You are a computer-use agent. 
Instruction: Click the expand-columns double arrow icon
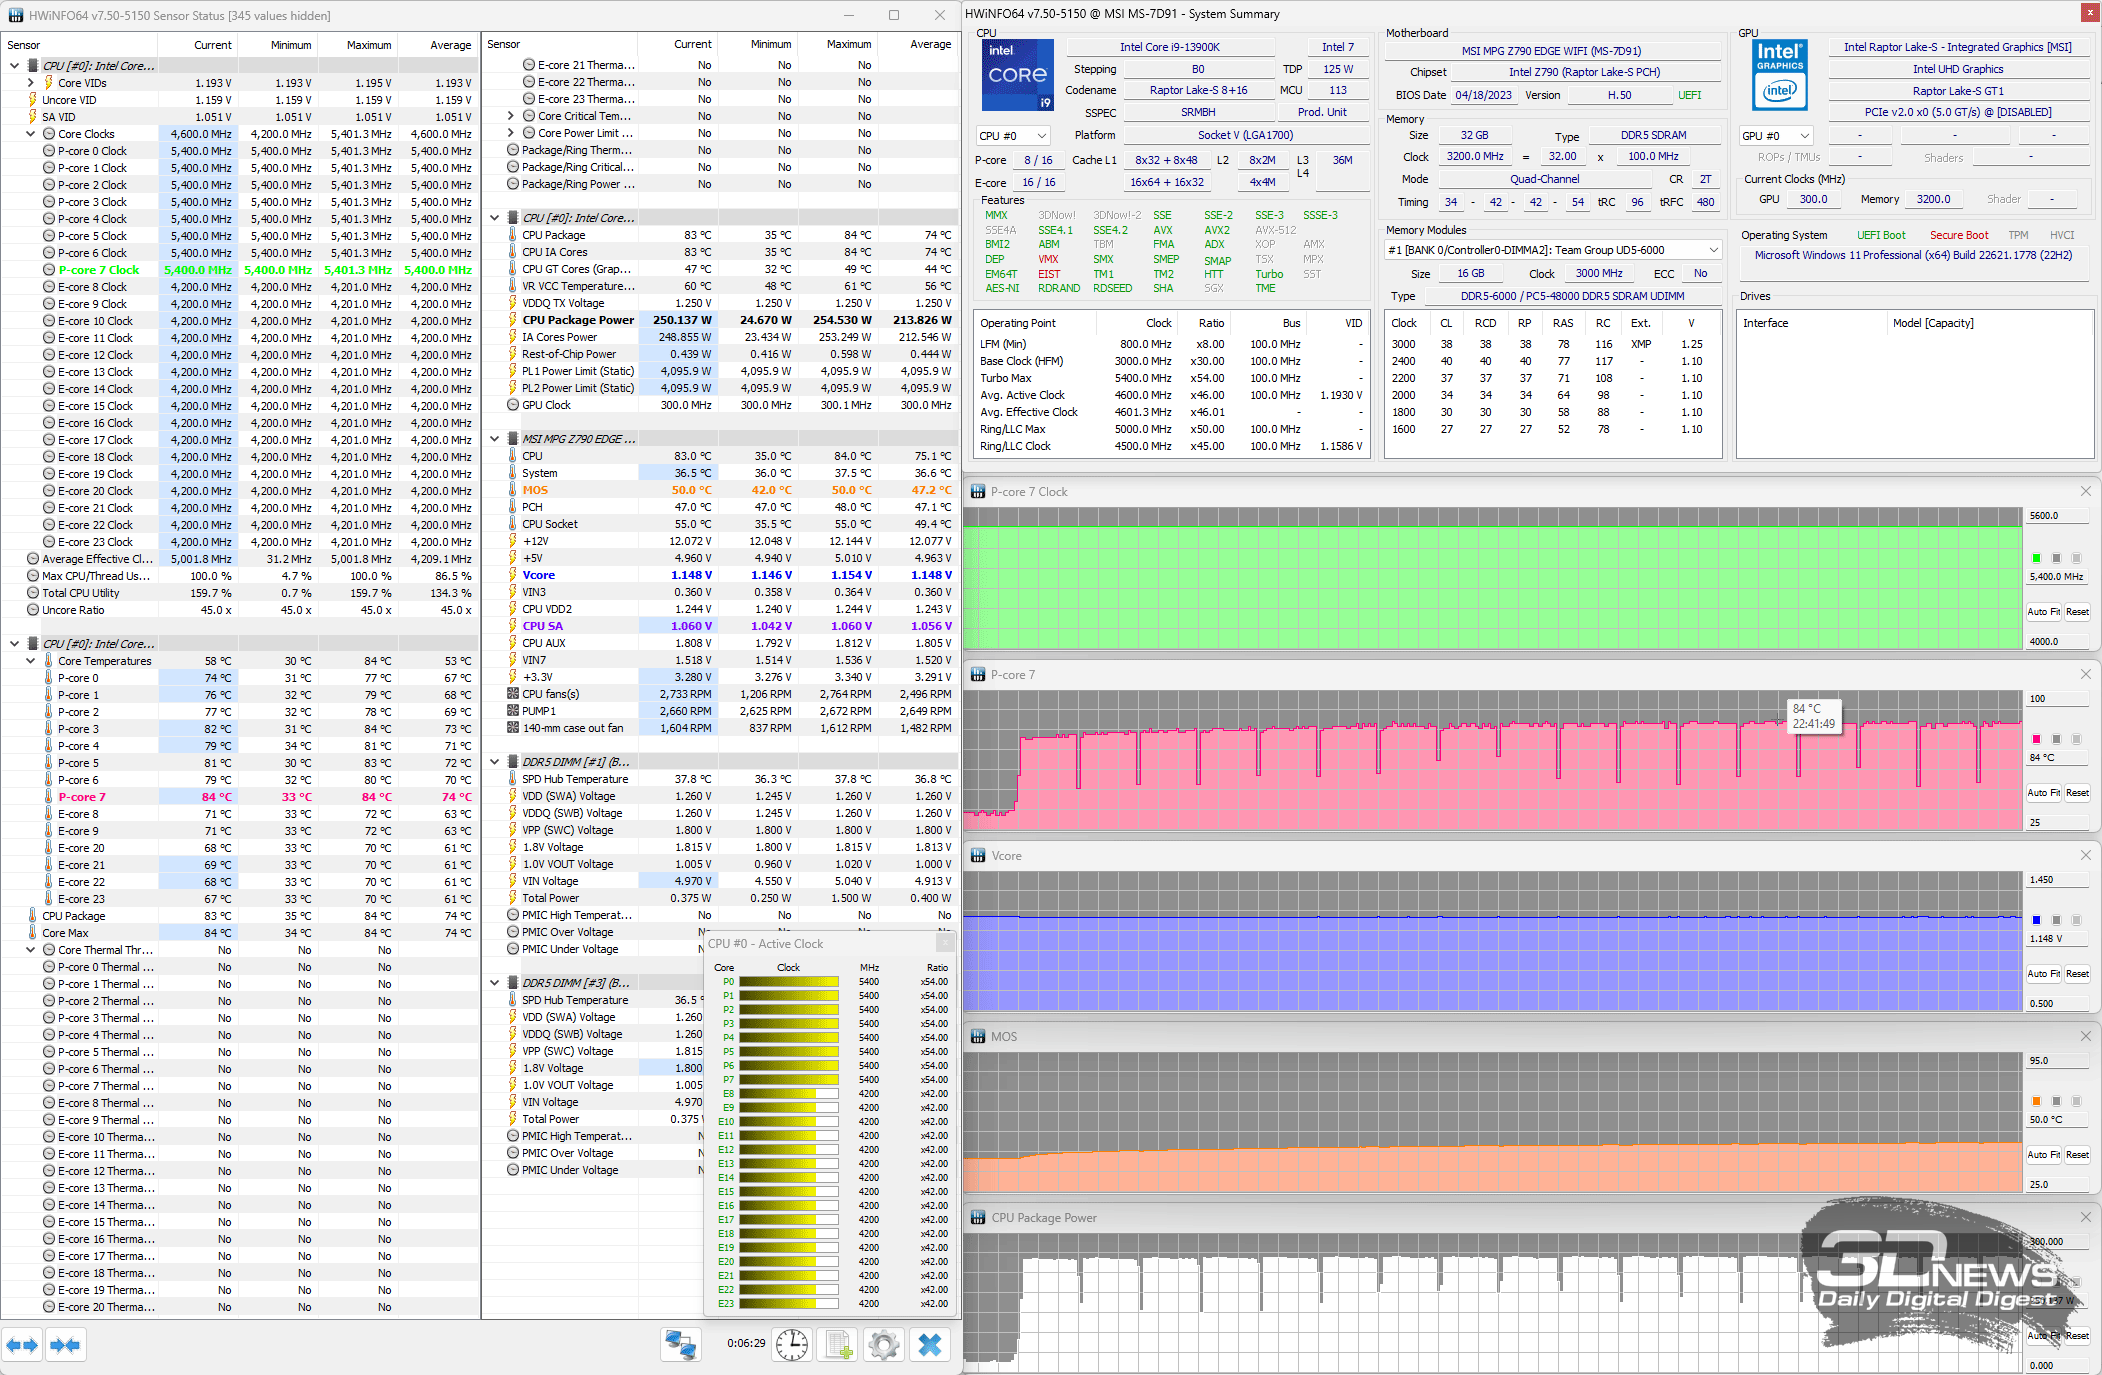click(x=22, y=1345)
